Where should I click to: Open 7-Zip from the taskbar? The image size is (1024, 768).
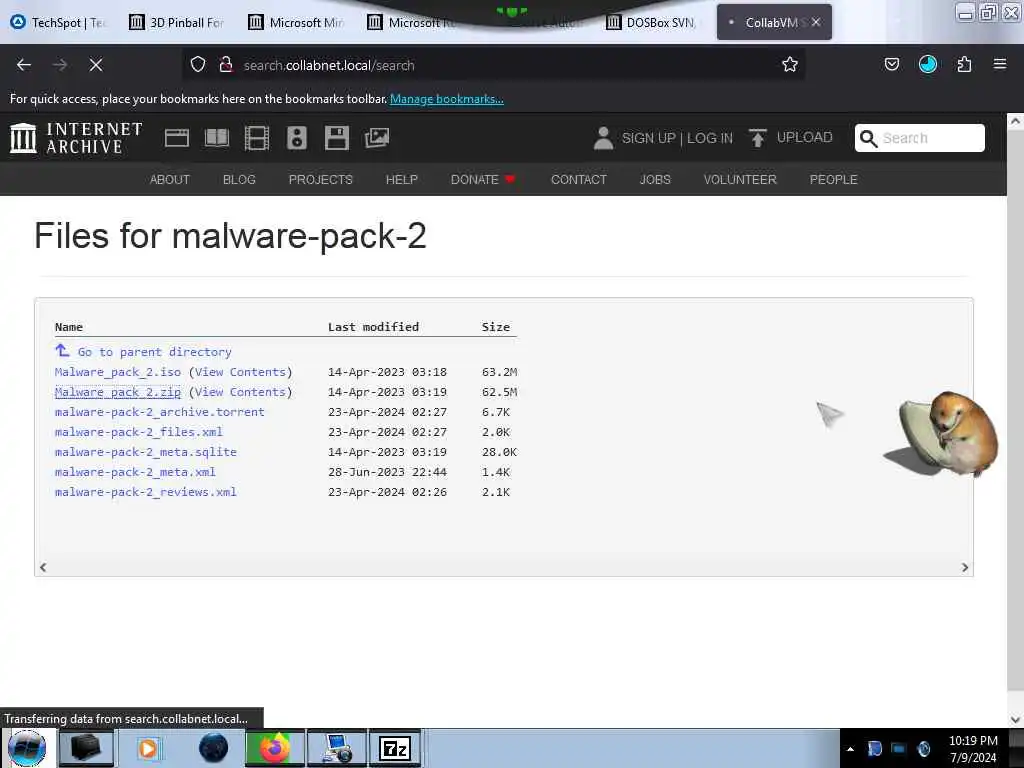tap(395, 748)
